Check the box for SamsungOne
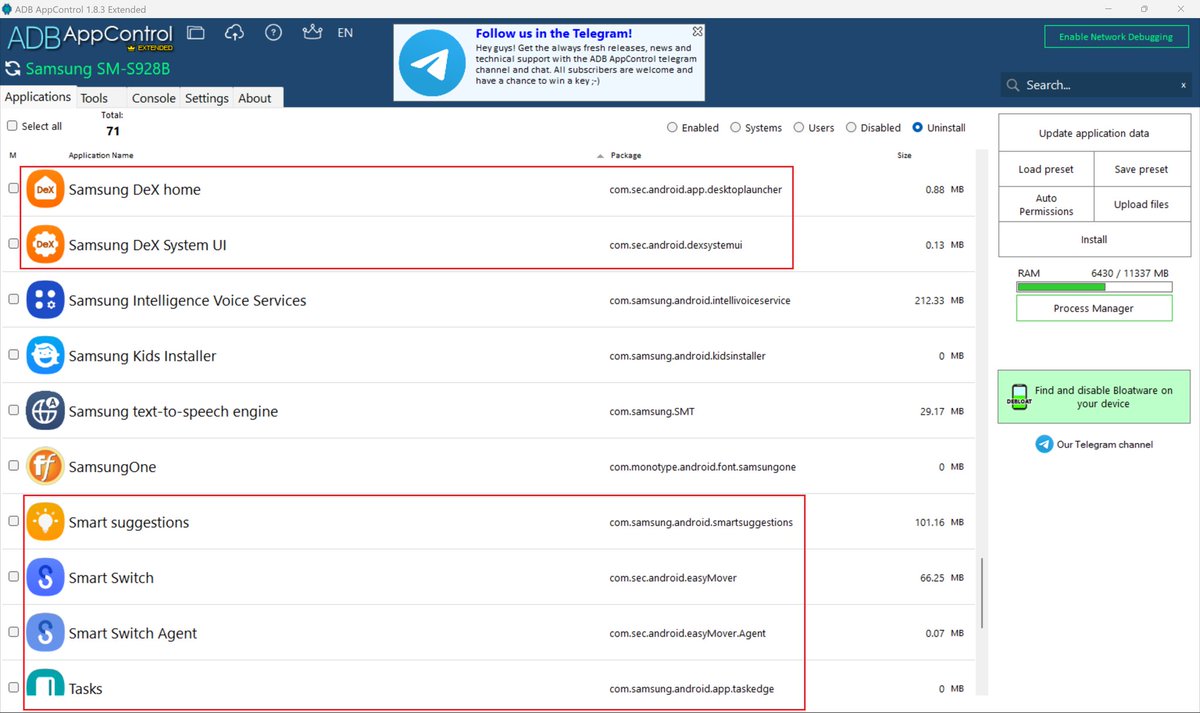 point(13,465)
